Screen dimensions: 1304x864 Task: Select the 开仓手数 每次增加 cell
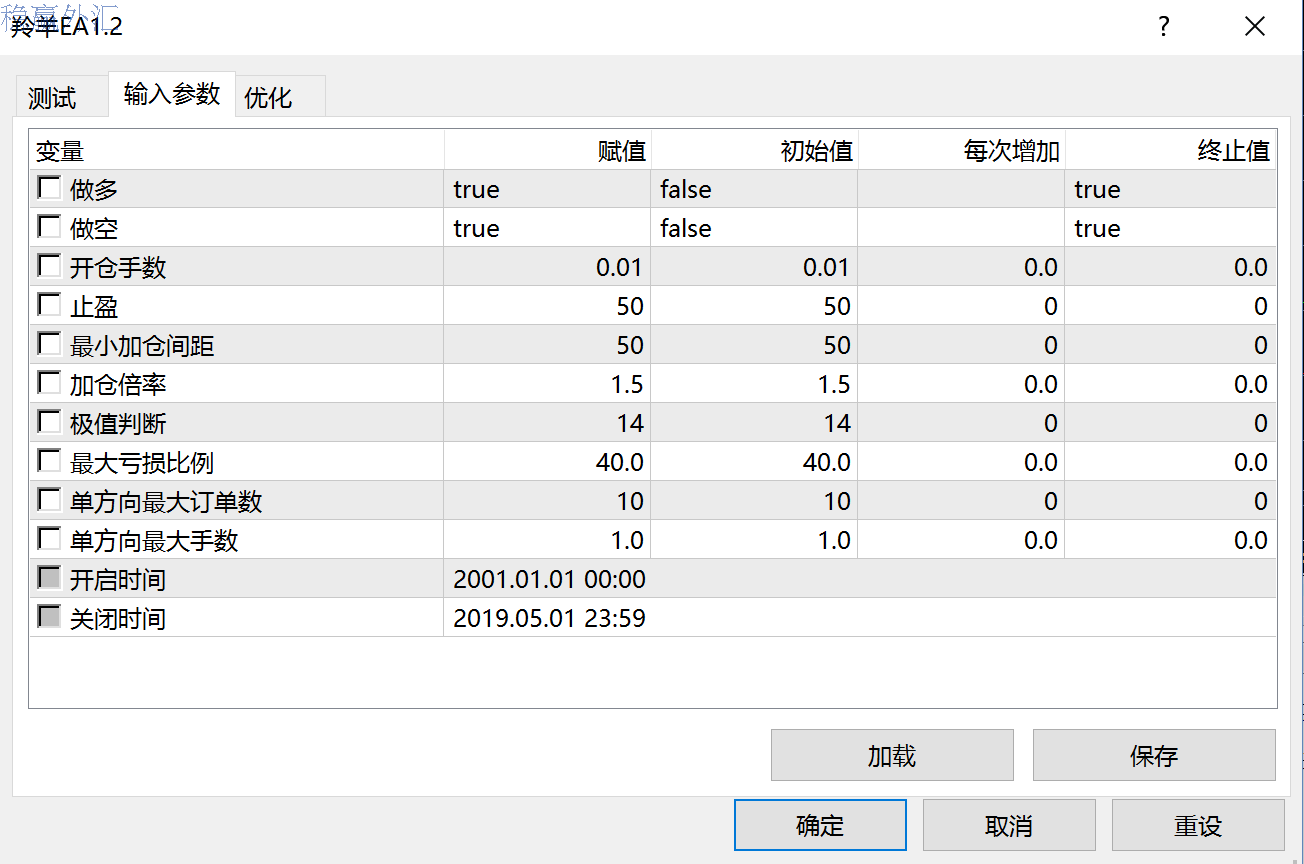pyautogui.click(x=962, y=267)
